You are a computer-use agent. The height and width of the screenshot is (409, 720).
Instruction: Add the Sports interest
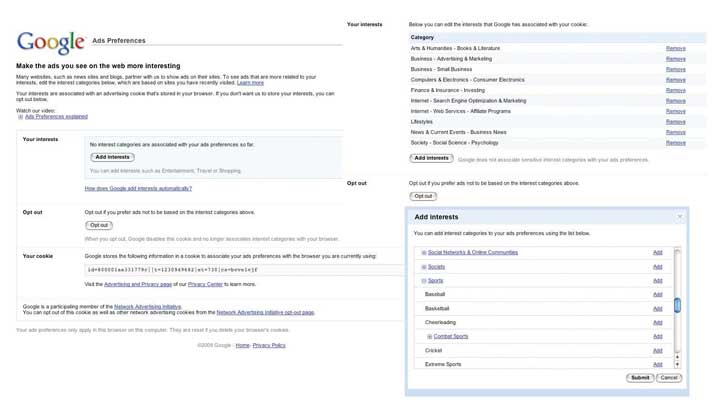click(x=658, y=281)
